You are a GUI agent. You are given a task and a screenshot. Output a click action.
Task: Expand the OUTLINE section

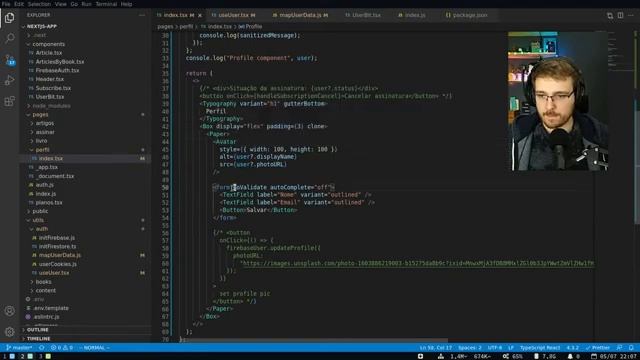(38, 330)
